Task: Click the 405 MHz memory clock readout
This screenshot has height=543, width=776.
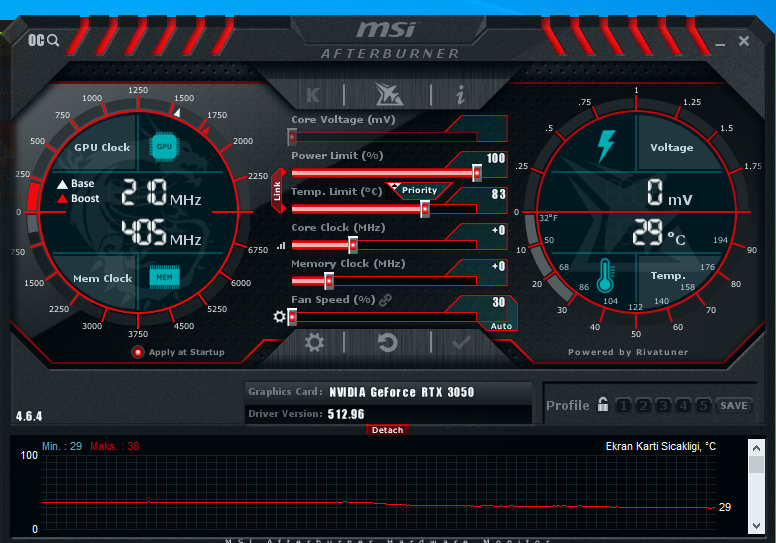Action: [161, 233]
